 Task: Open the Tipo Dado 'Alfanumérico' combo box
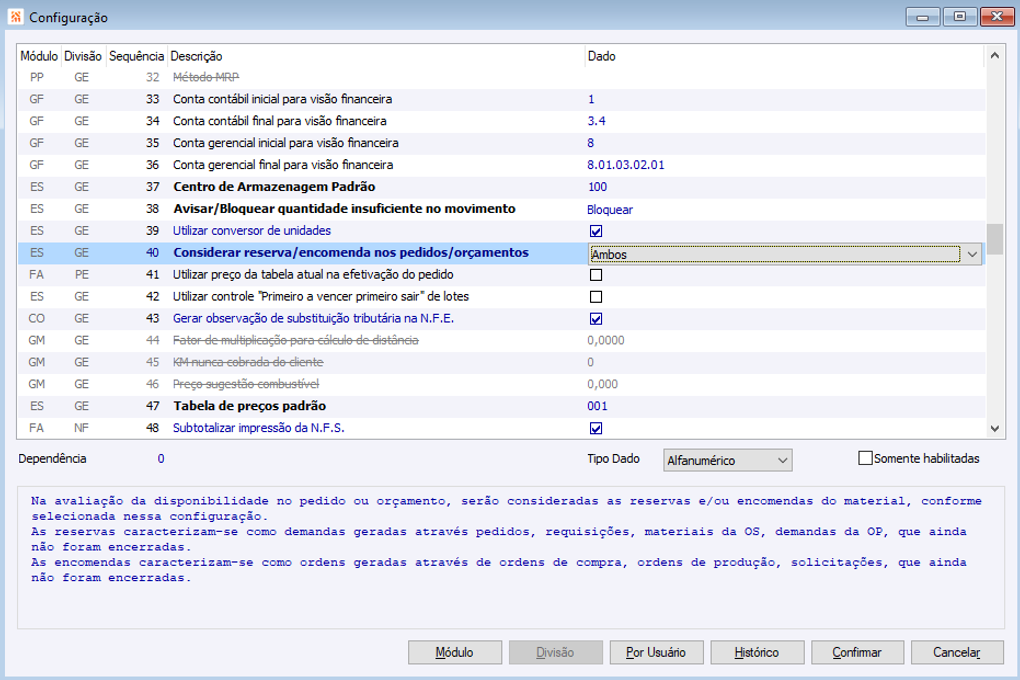727,460
